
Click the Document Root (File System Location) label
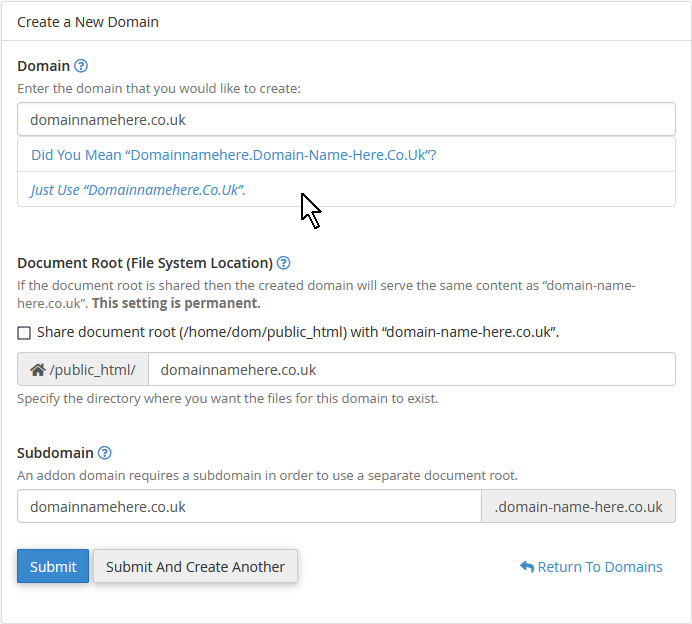click(x=145, y=263)
